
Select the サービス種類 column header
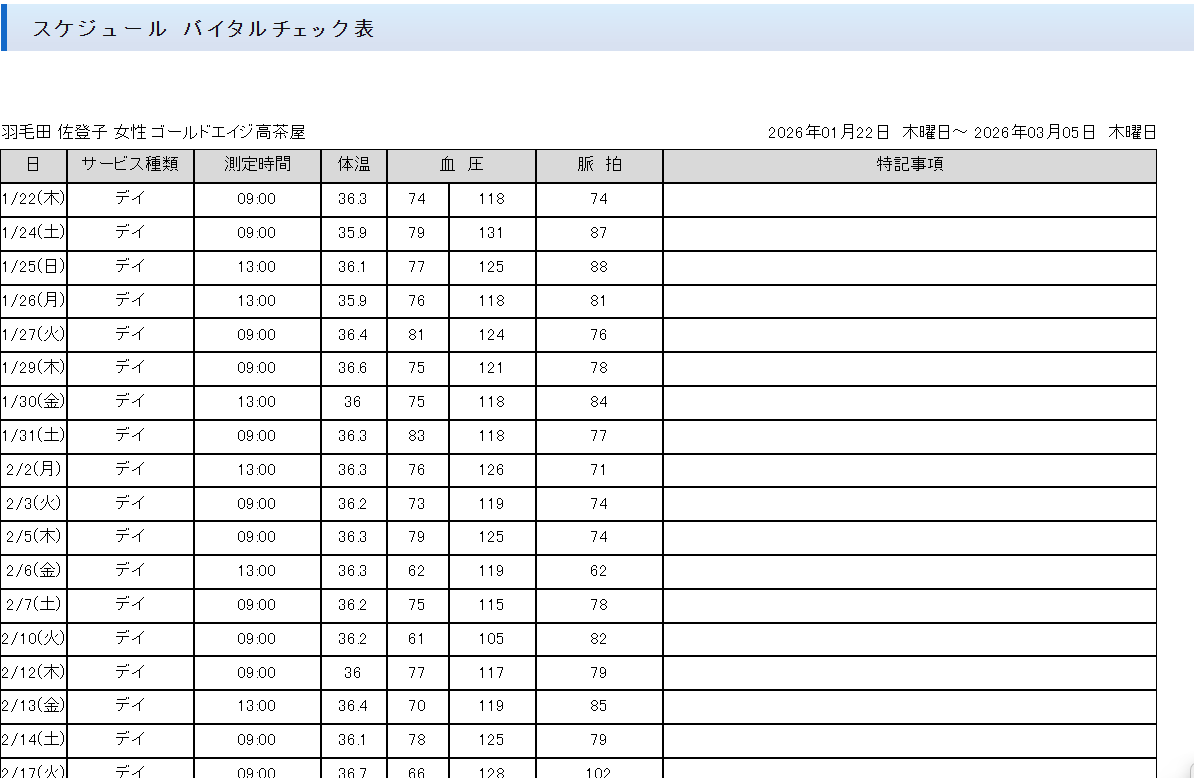[130, 165]
